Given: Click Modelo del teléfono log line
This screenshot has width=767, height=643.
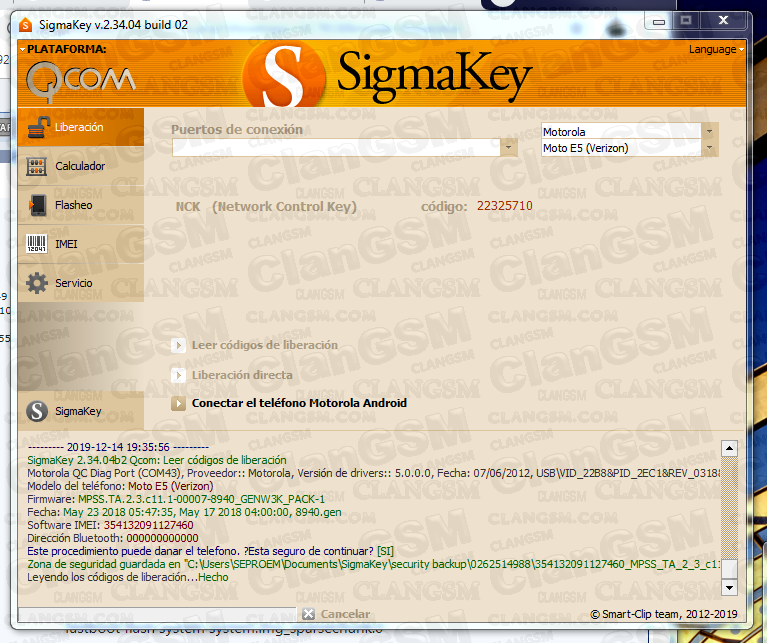Looking at the screenshot, I should point(120,486).
